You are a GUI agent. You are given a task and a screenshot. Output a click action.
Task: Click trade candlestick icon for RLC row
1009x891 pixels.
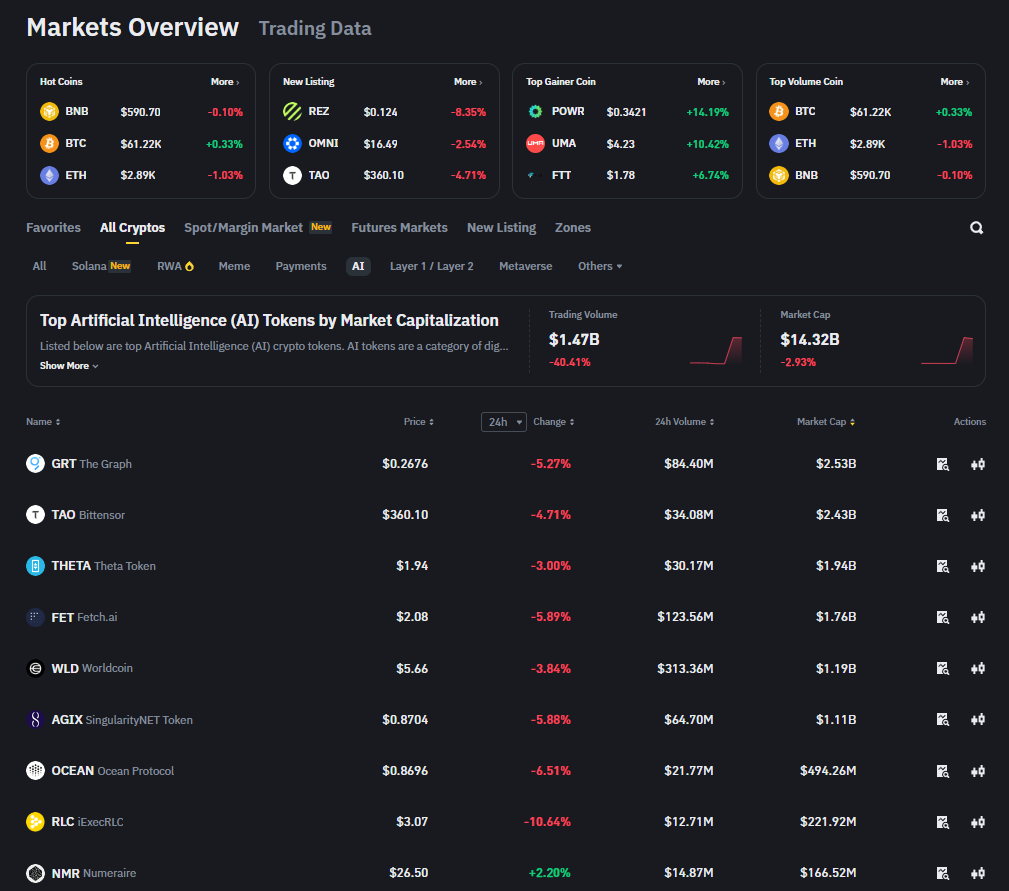(978, 822)
